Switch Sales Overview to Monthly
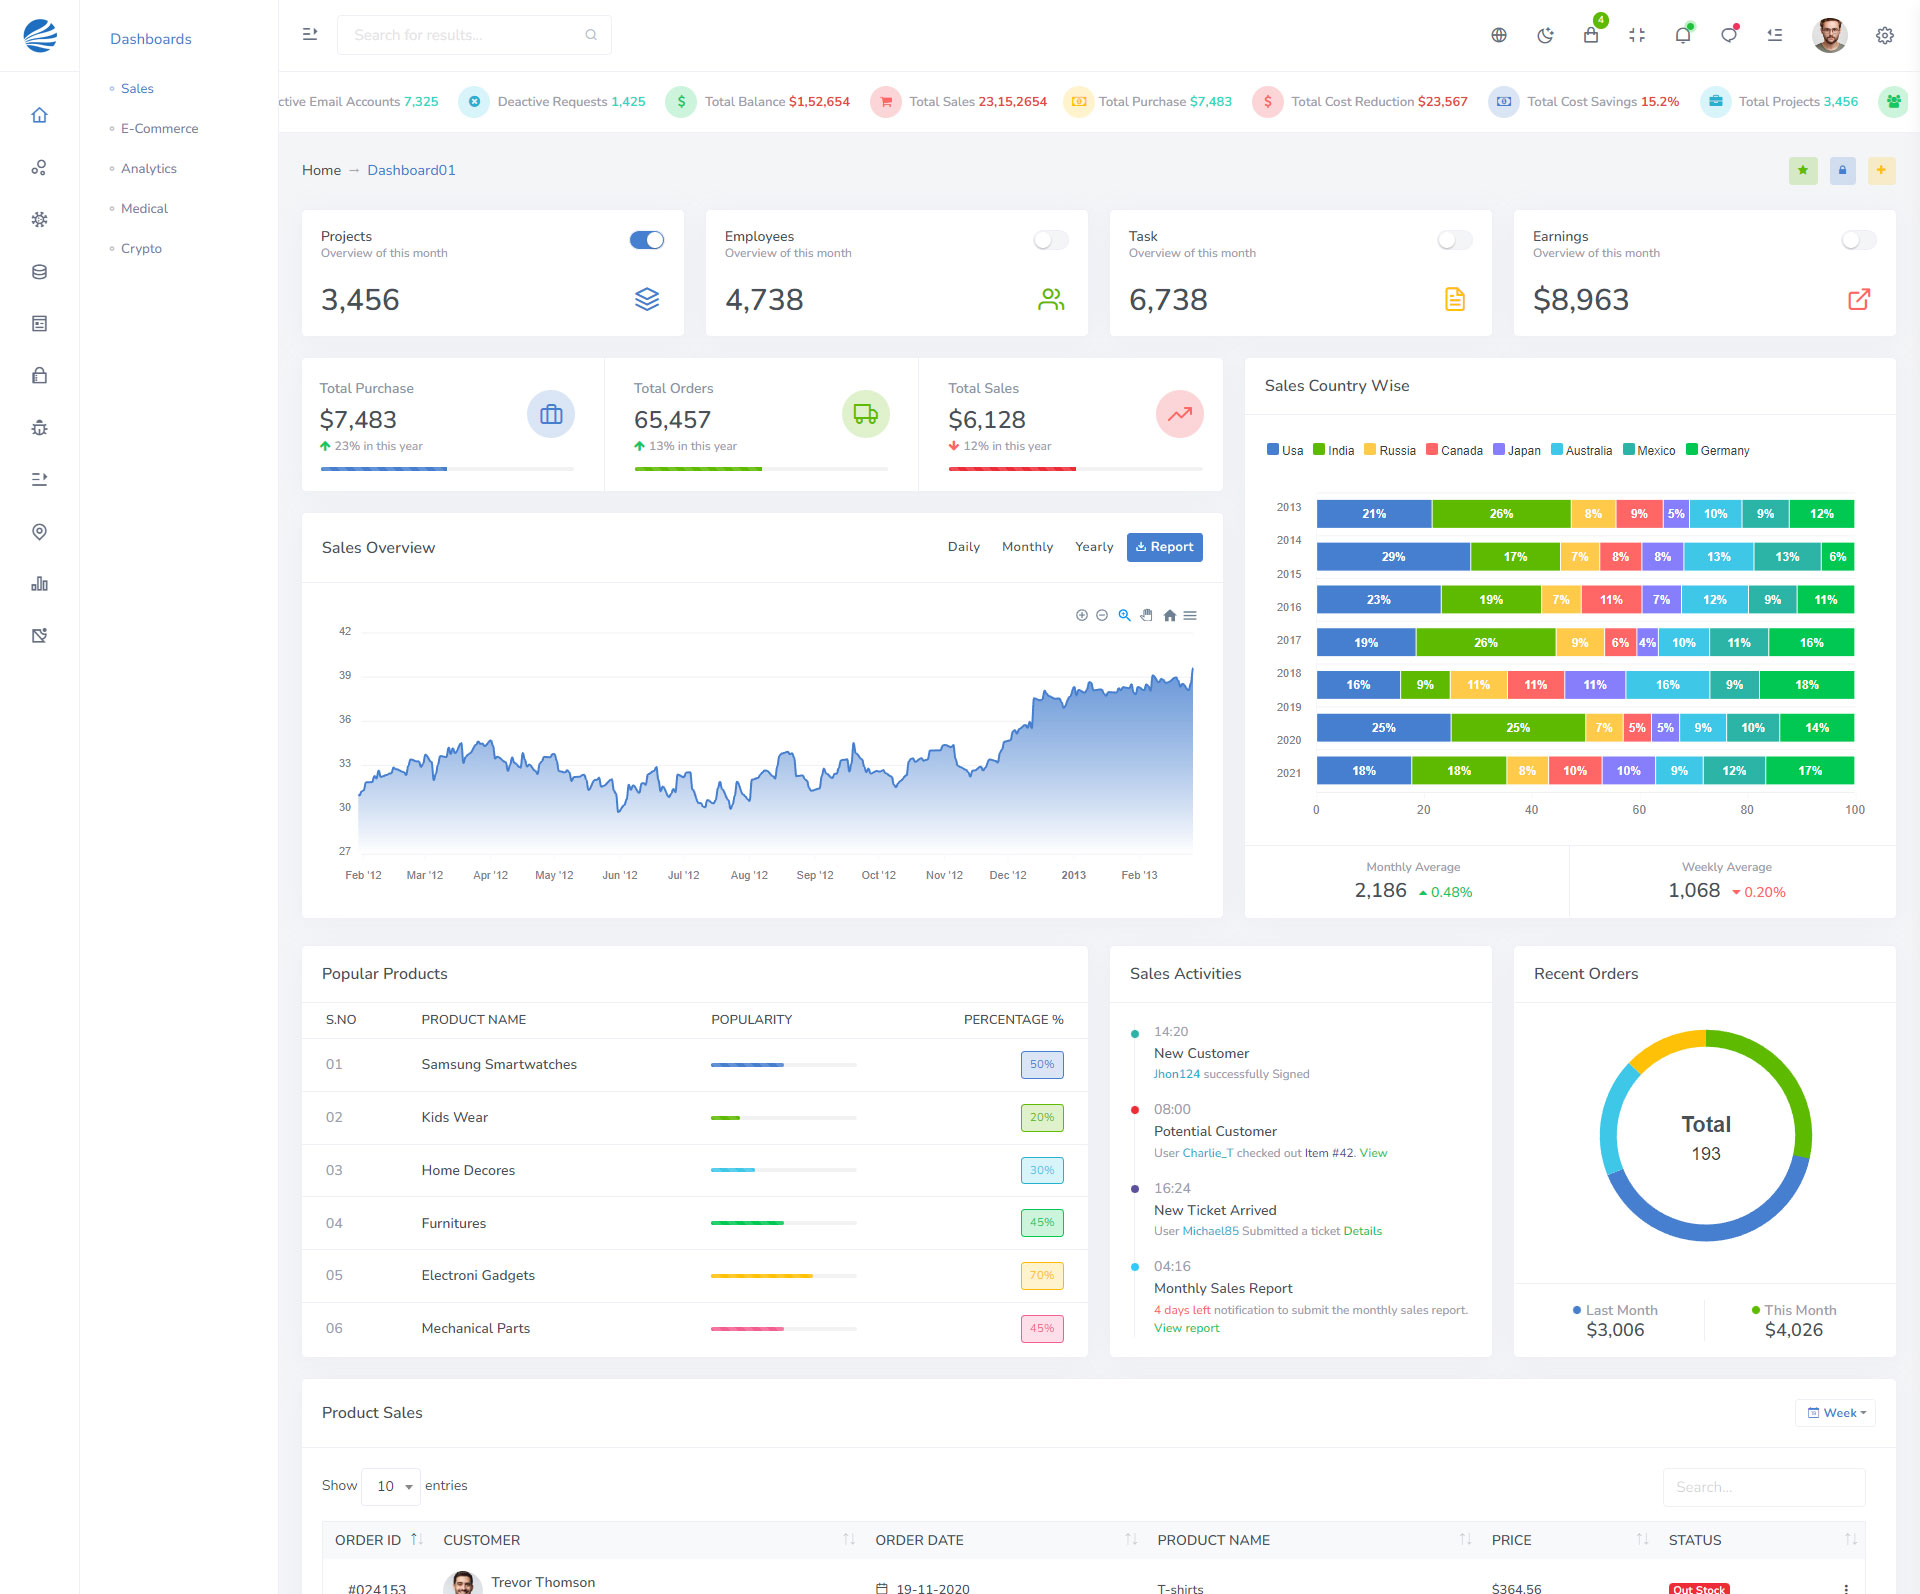The height and width of the screenshot is (1594, 1920). tap(1027, 547)
